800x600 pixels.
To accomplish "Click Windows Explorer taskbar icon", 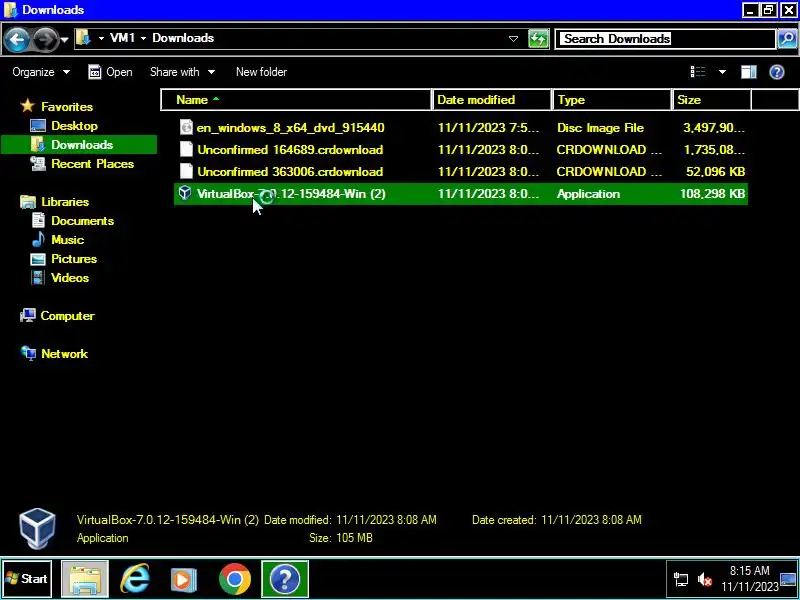I will (85, 579).
